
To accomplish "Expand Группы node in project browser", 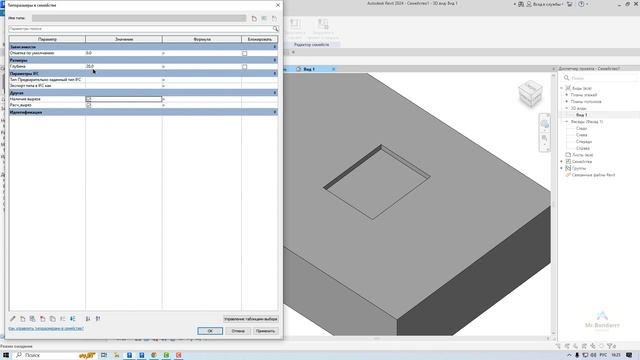I will (562, 168).
